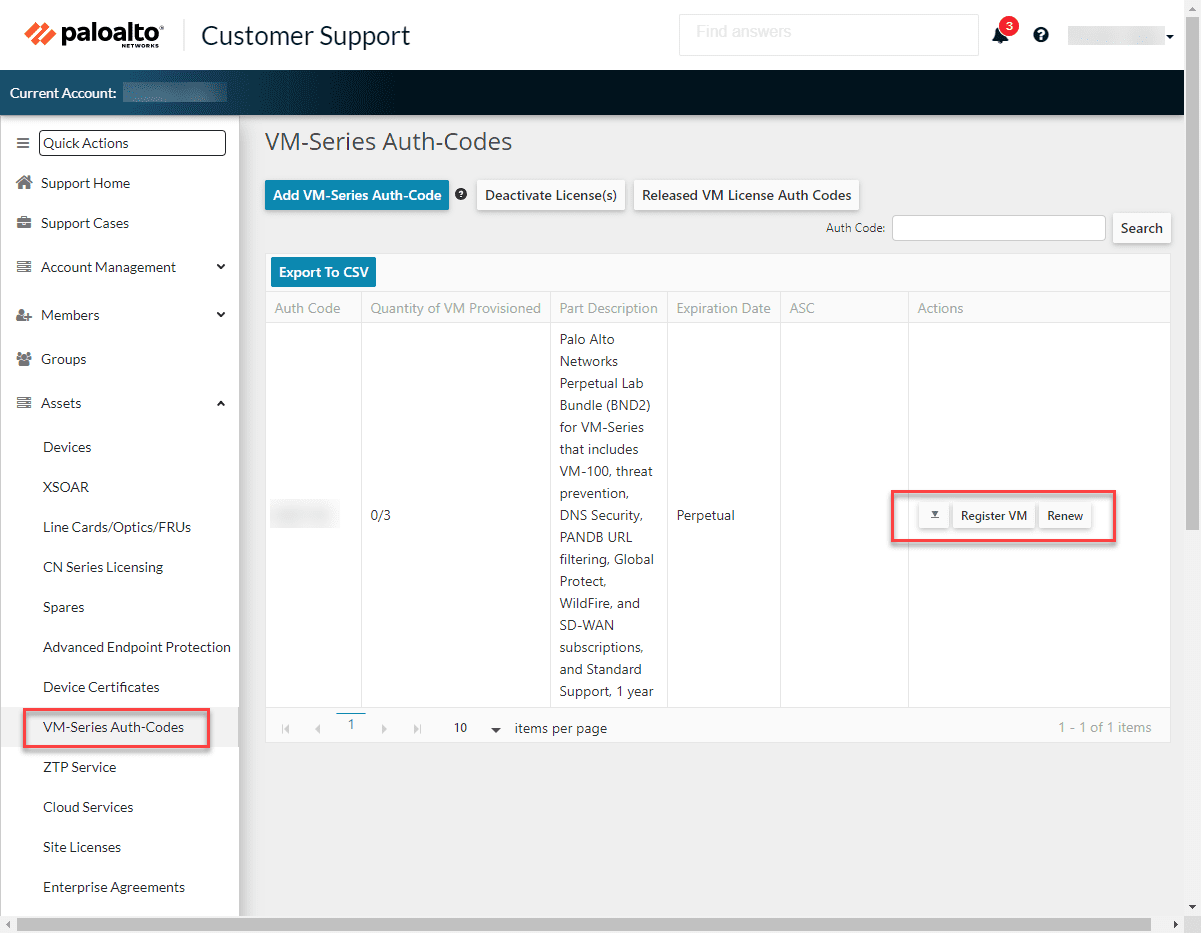Screen dimensions: 1201x933
Task: Collapse the Assets section
Action: pos(220,403)
